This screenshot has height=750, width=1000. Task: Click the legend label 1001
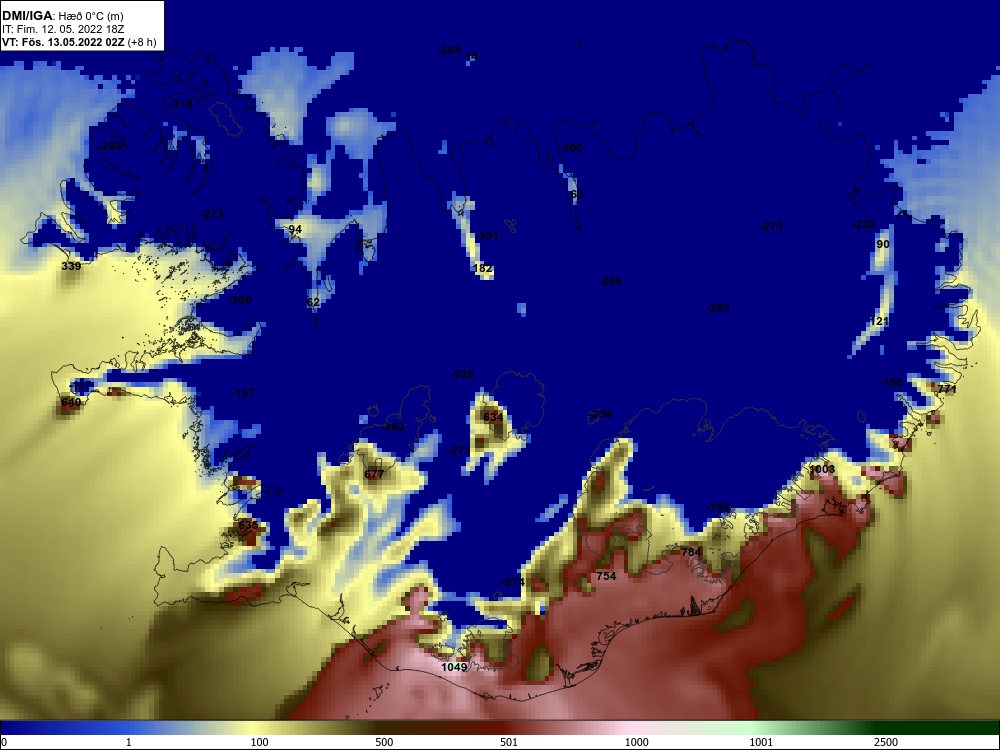pos(761,742)
